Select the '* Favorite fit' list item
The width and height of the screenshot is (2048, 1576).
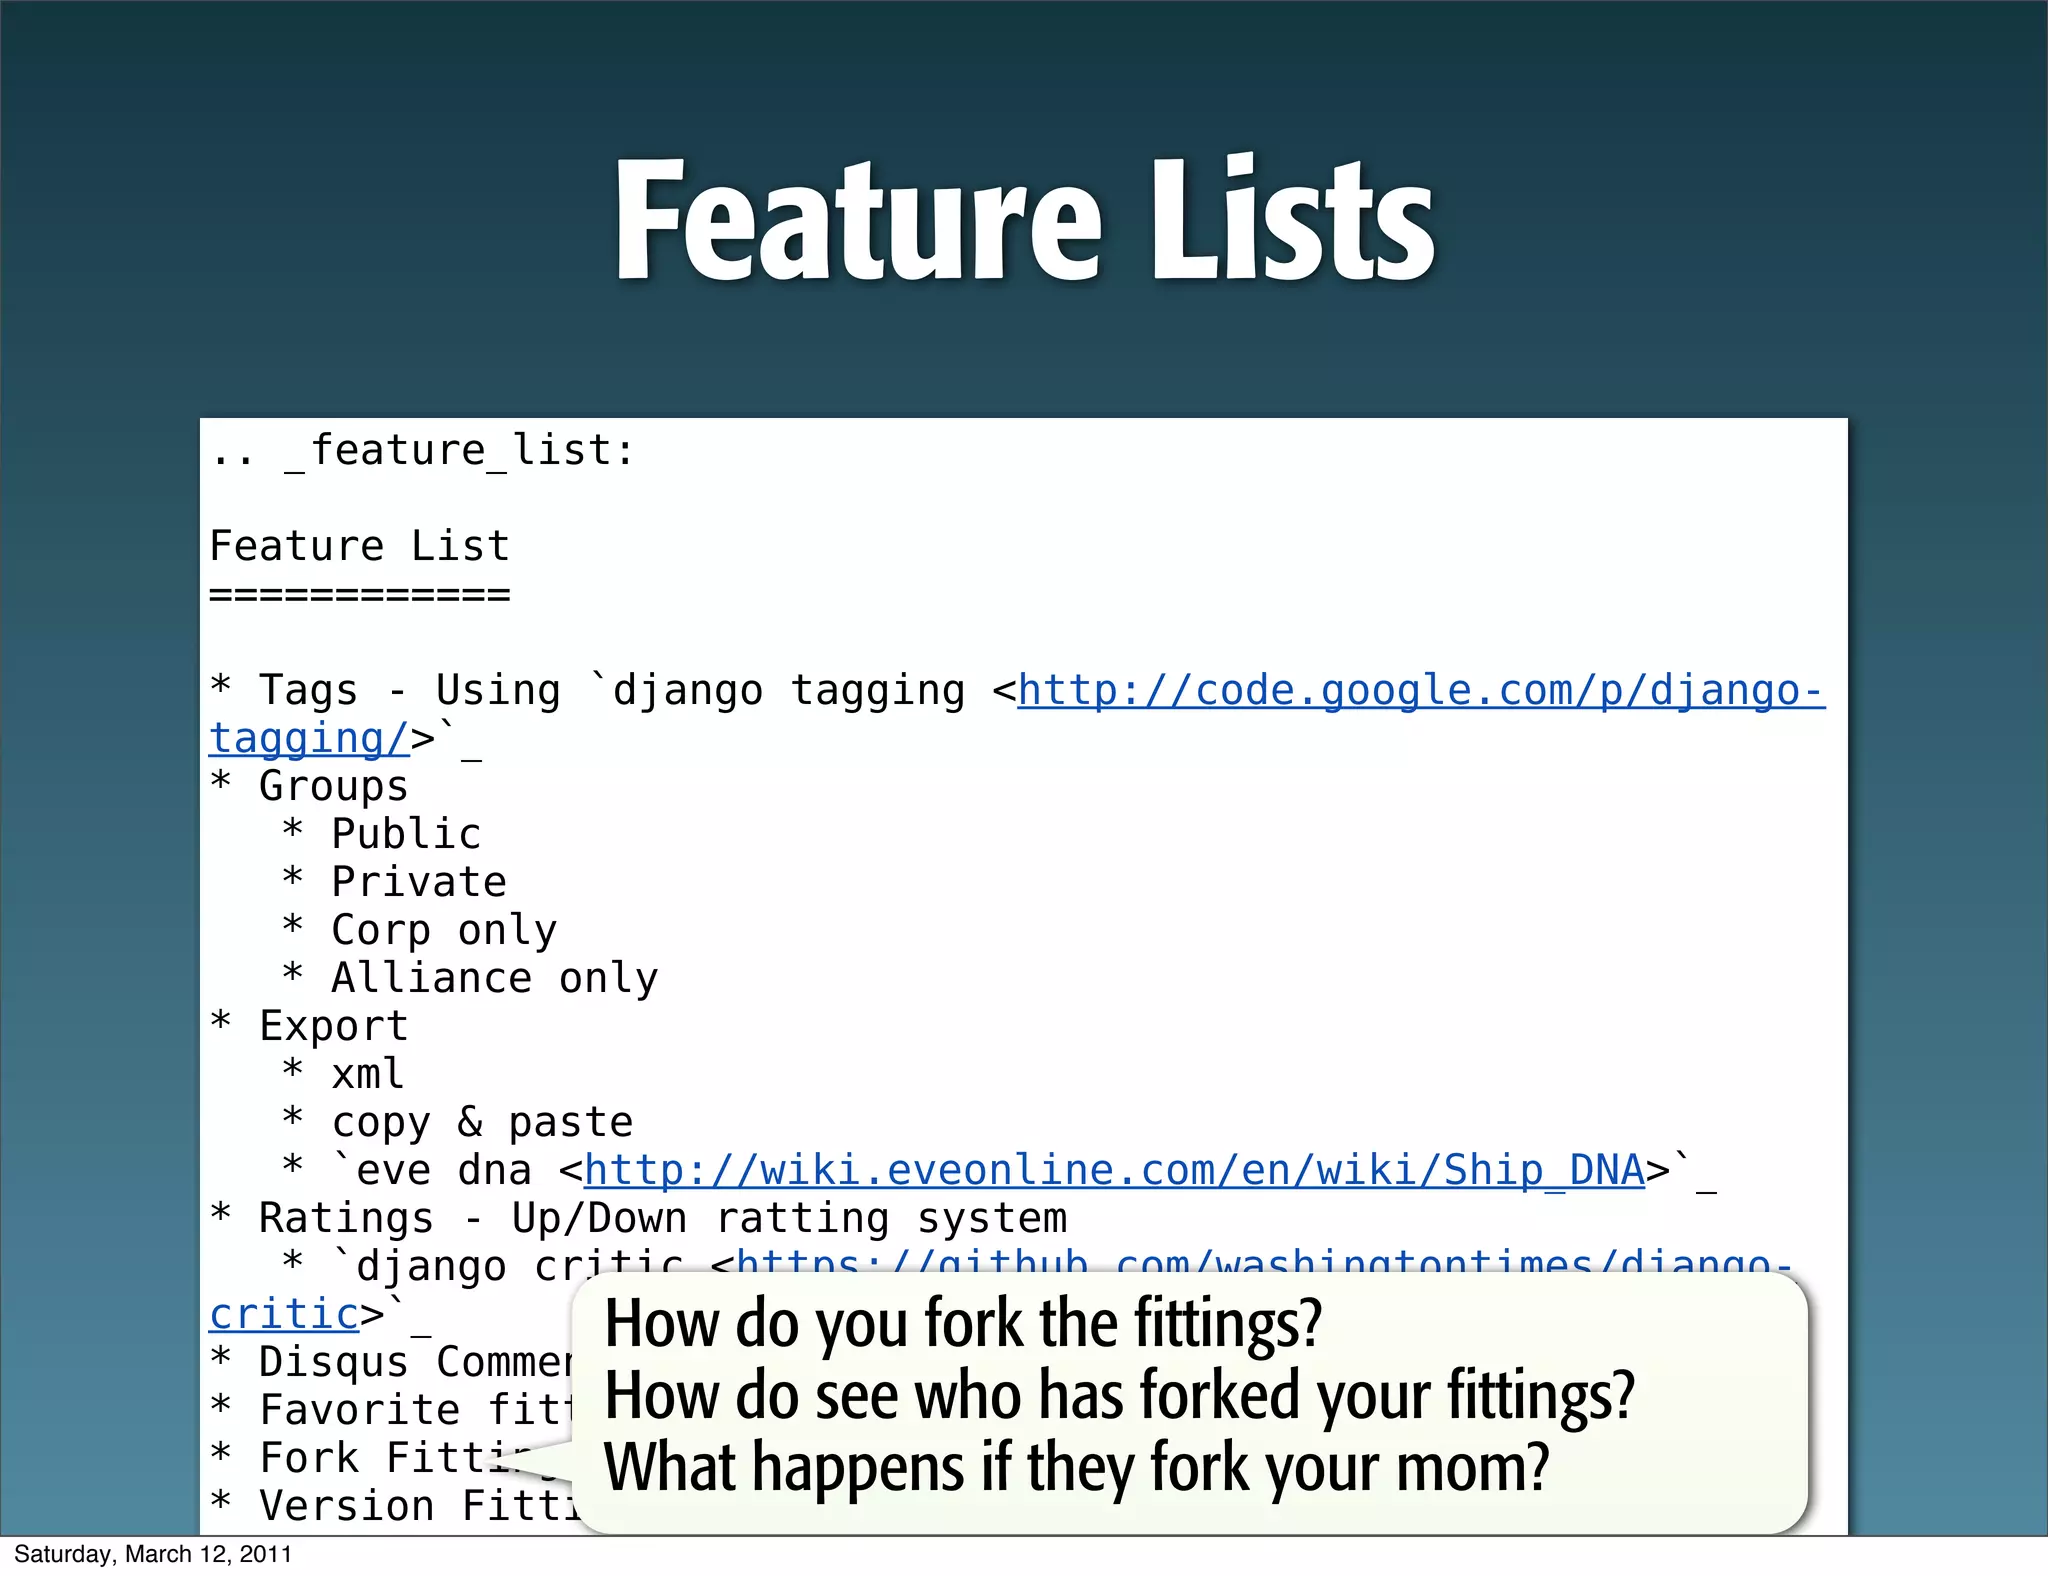point(390,1410)
